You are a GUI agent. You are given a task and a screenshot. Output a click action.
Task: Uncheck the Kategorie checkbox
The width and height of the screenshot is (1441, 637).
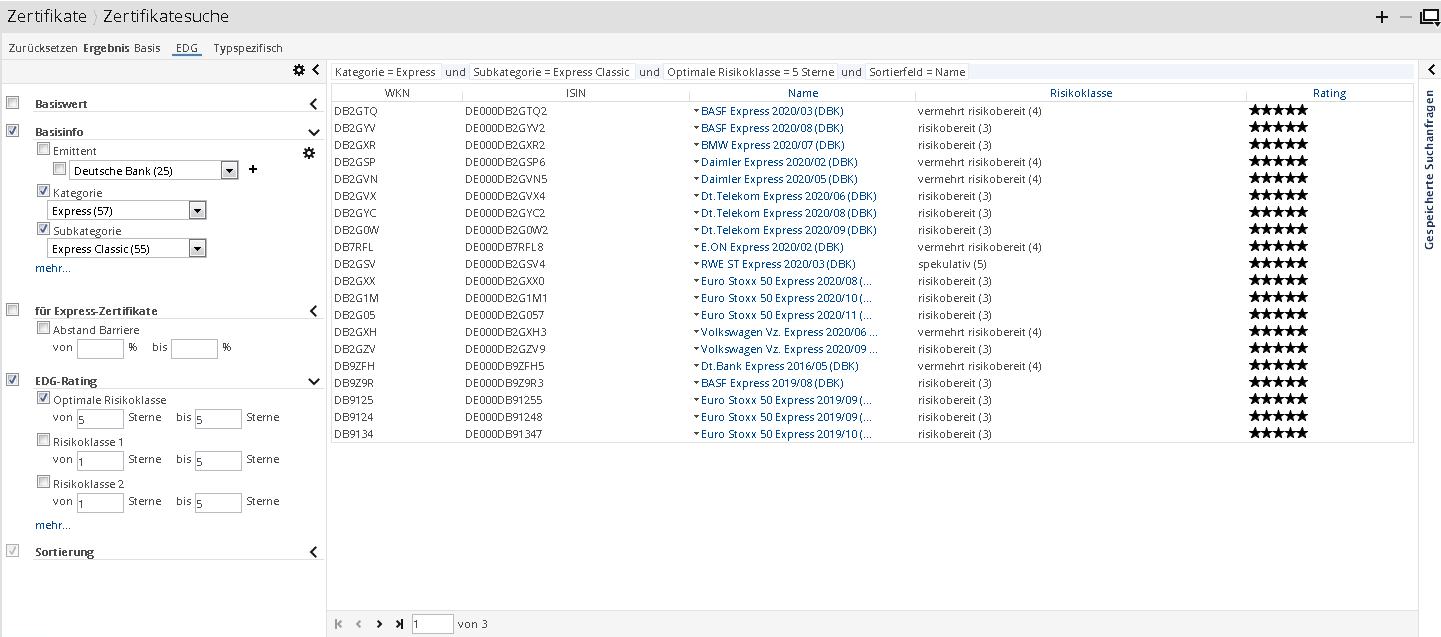click(x=43, y=191)
